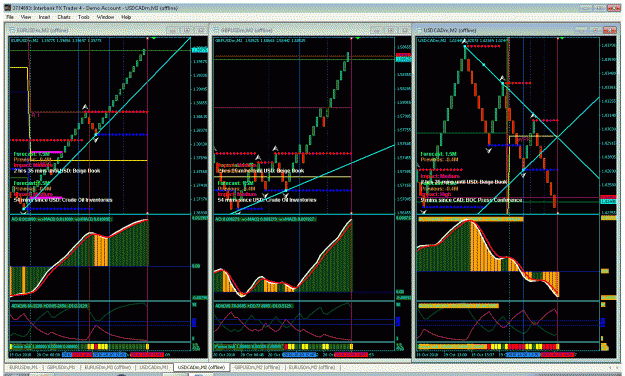This screenshot has height=376, width=625.
Task: Open the Help menu
Action: coord(126,17)
